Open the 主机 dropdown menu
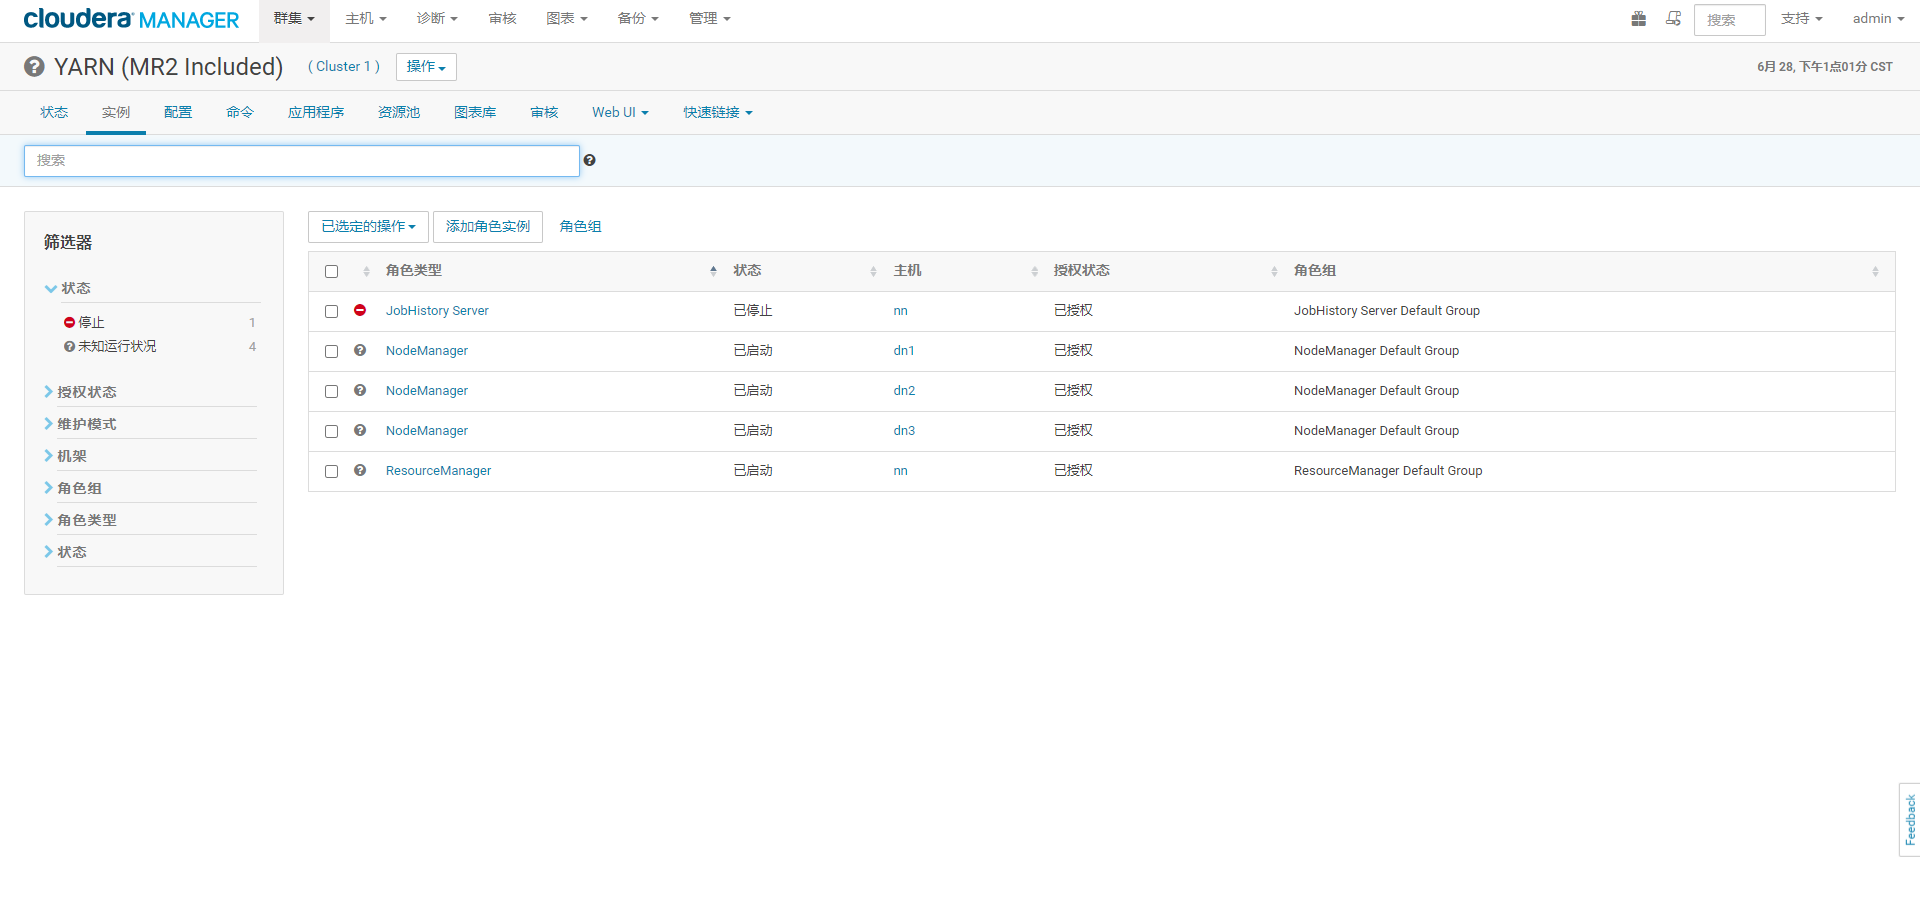Screen dimensions: 1920x908 click(x=366, y=19)
